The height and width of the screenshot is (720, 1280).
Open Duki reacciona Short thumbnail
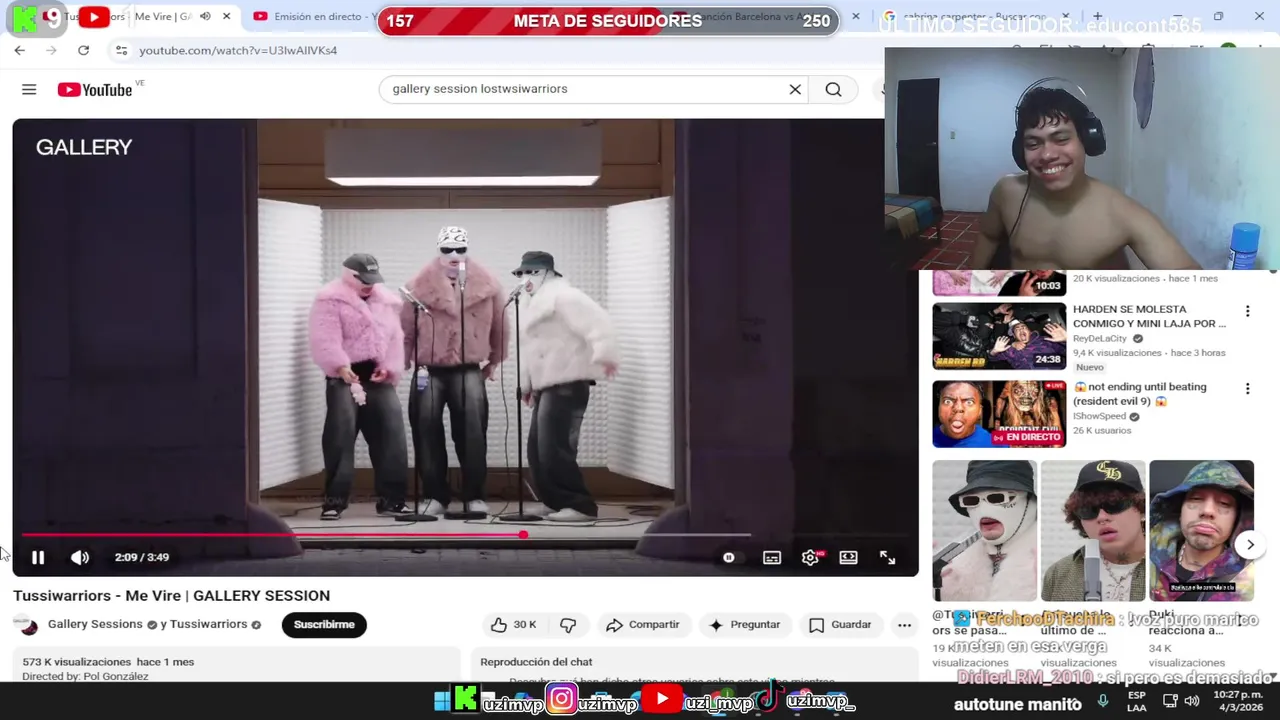click(x=1201, y=530)
